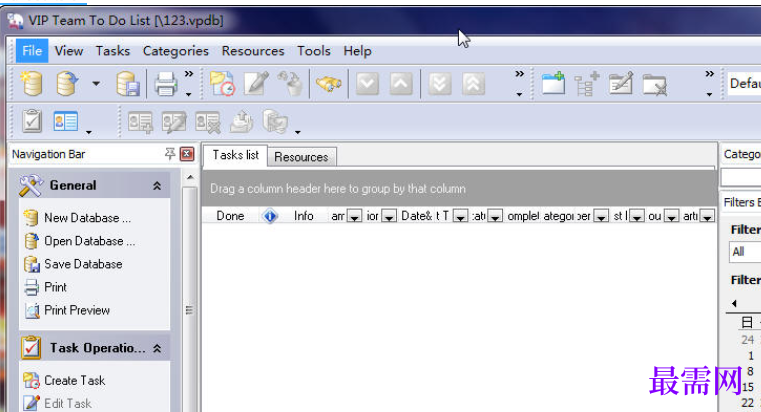
Task: Click the export resource icon with up arrow
Action: [241, 121]
